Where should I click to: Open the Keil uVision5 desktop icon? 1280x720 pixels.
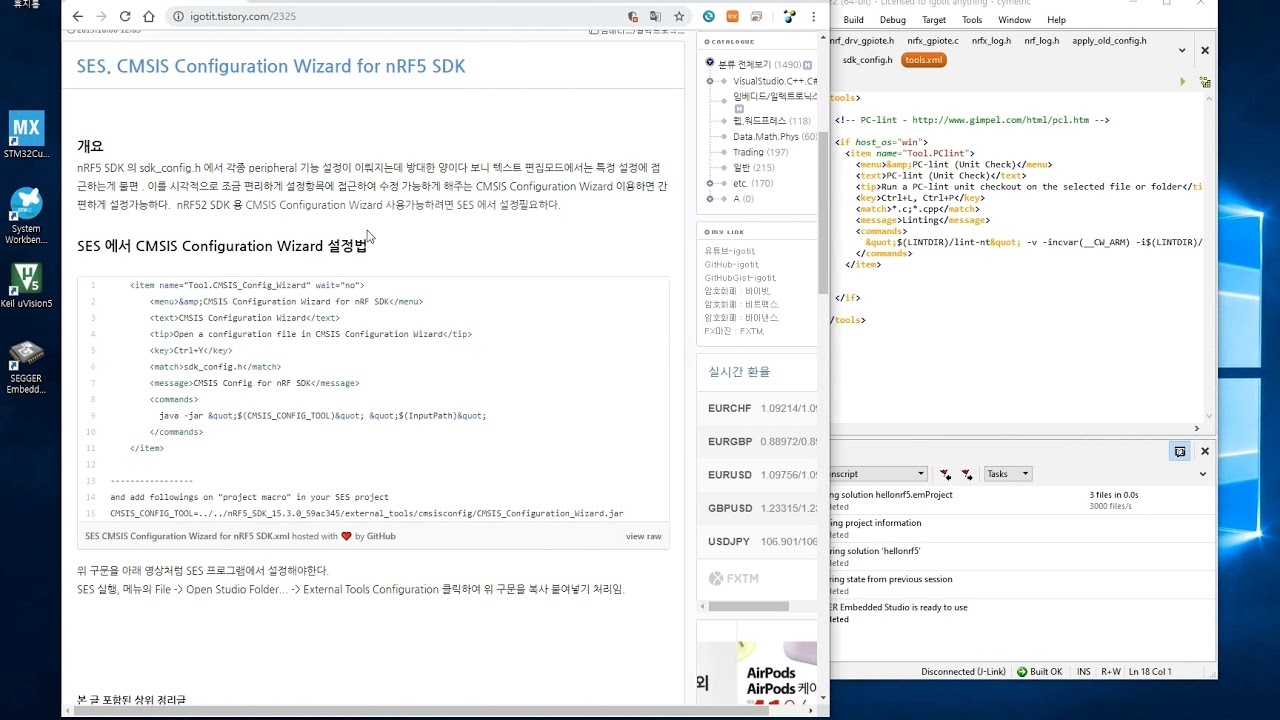(25, 286)
